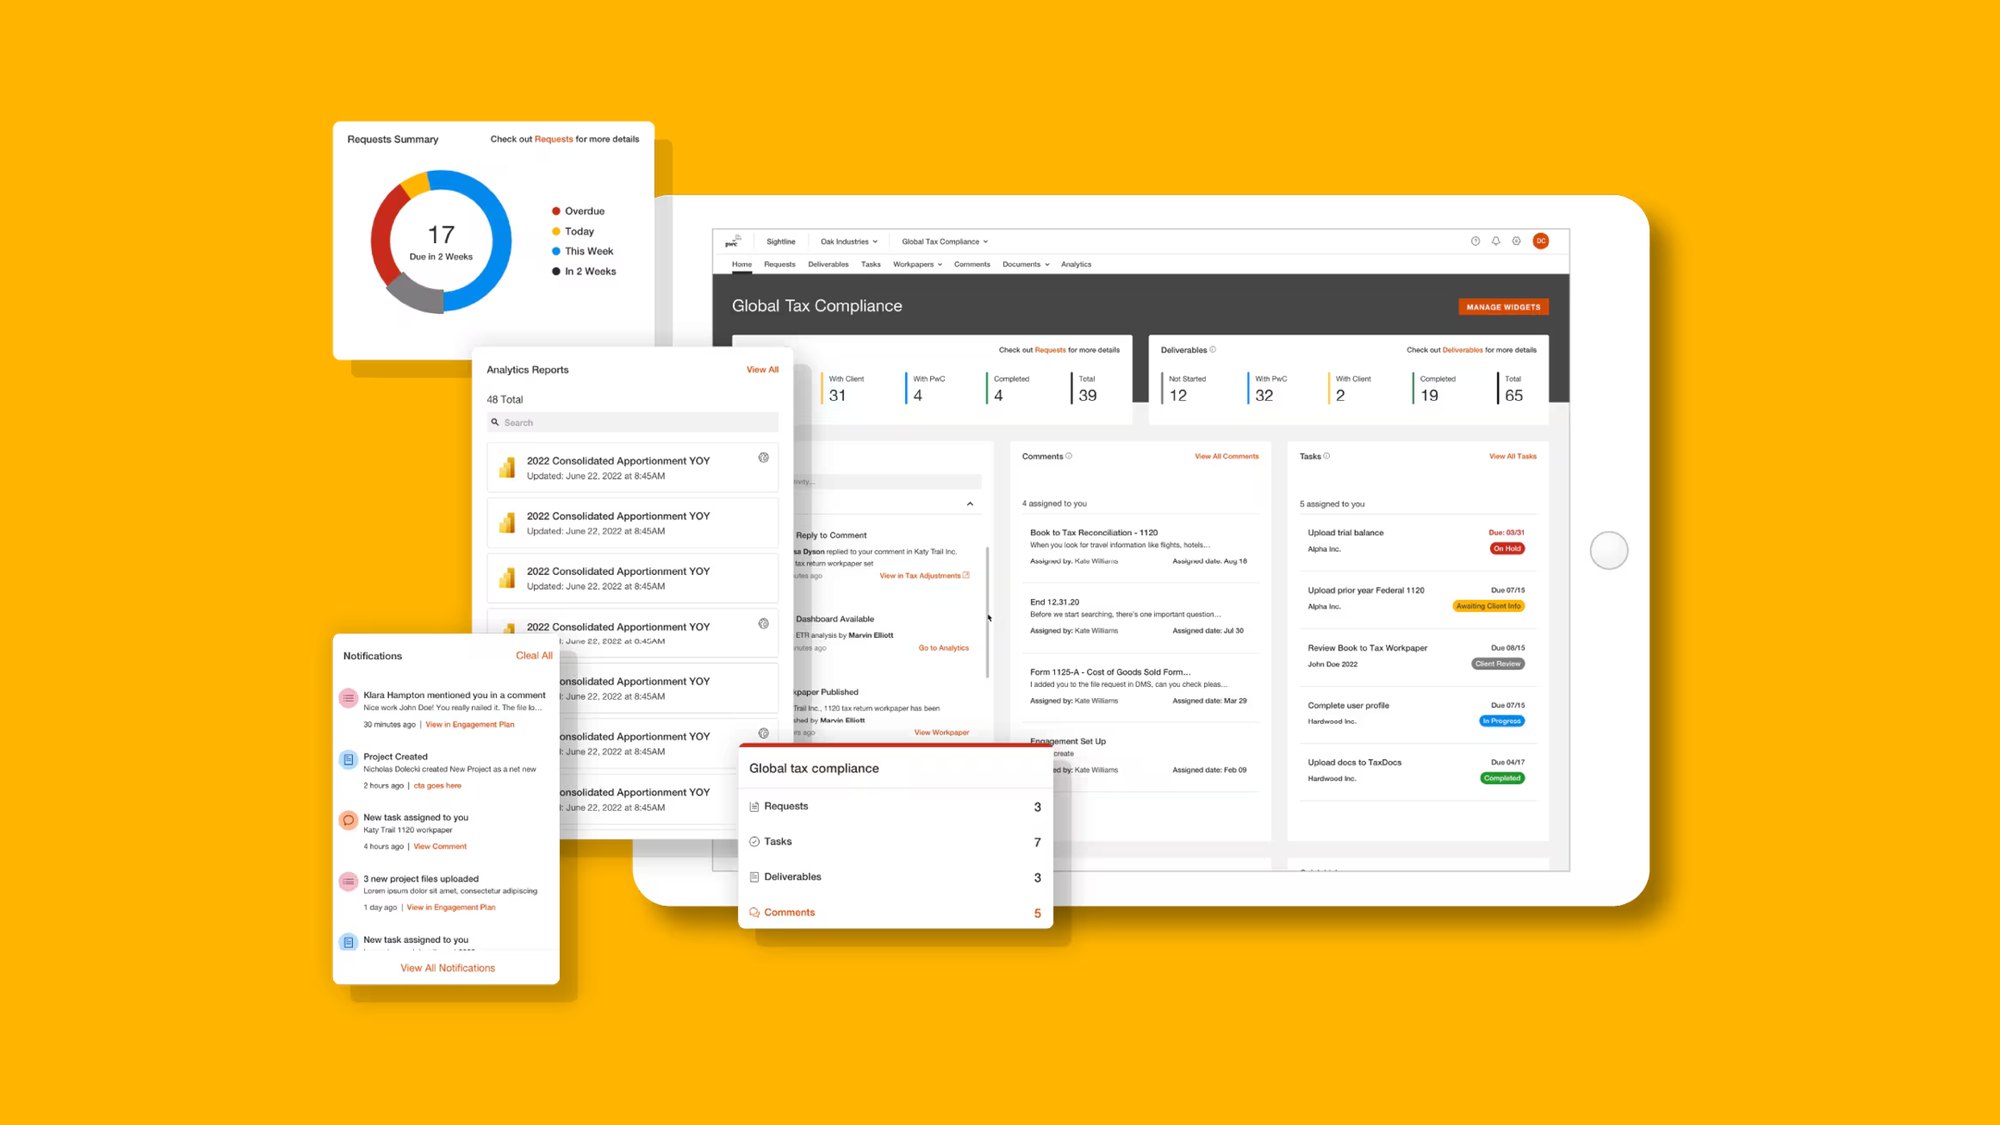Click the Comments bubble icon in compliance card
This screenshot has width=2000, height=1125.
[x=754, y=913]
